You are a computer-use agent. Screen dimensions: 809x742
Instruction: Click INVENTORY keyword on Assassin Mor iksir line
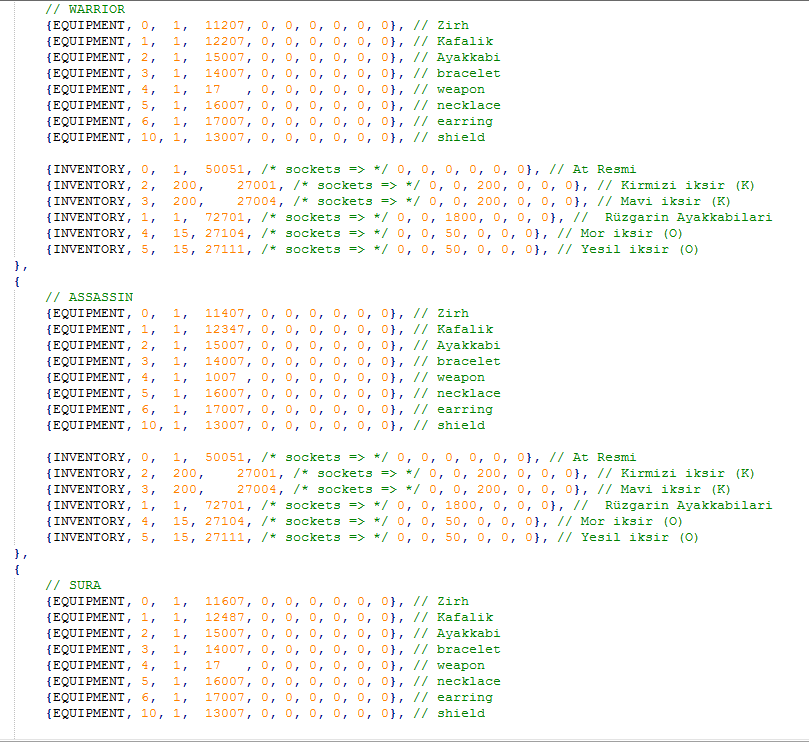click(89, 521)
